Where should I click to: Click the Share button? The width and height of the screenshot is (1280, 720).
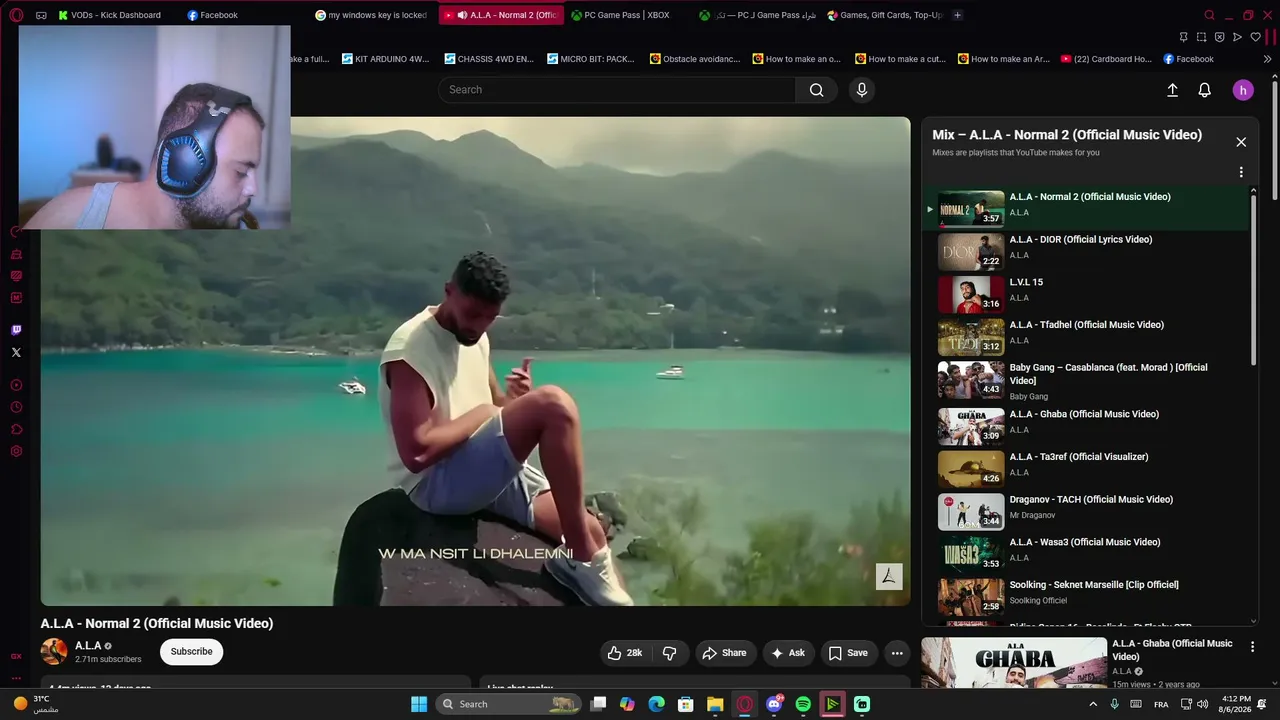(x=725, y=653)
